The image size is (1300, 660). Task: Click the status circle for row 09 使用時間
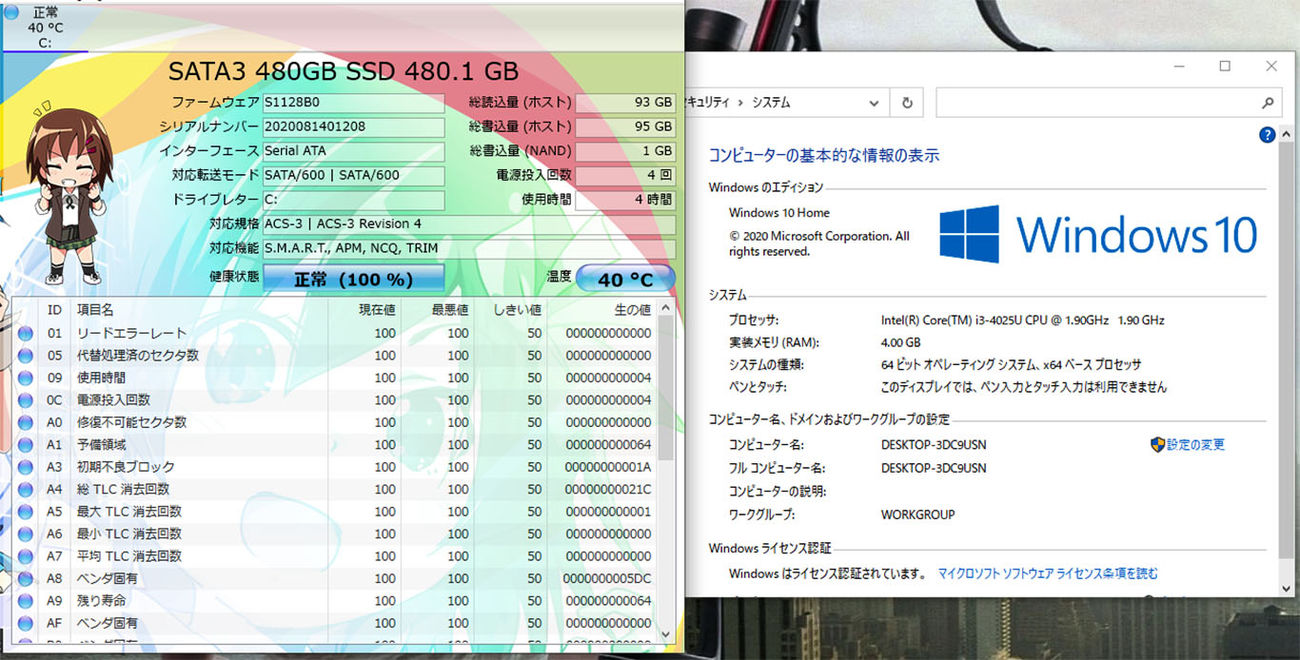pyautogui.click(x=26, y=378)
